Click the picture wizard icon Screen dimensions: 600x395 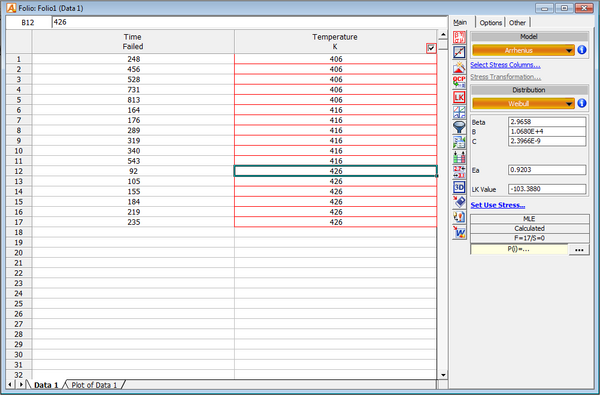[459, 67]
